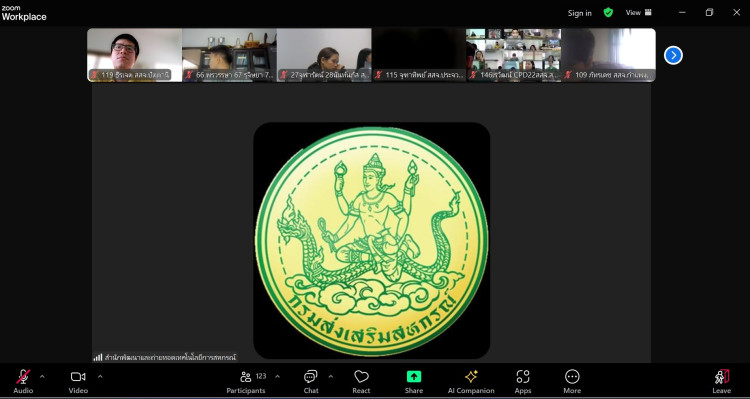Open the Chat panel icon
The width and height of the screenshot is (750, 399).
pos(311,377)
